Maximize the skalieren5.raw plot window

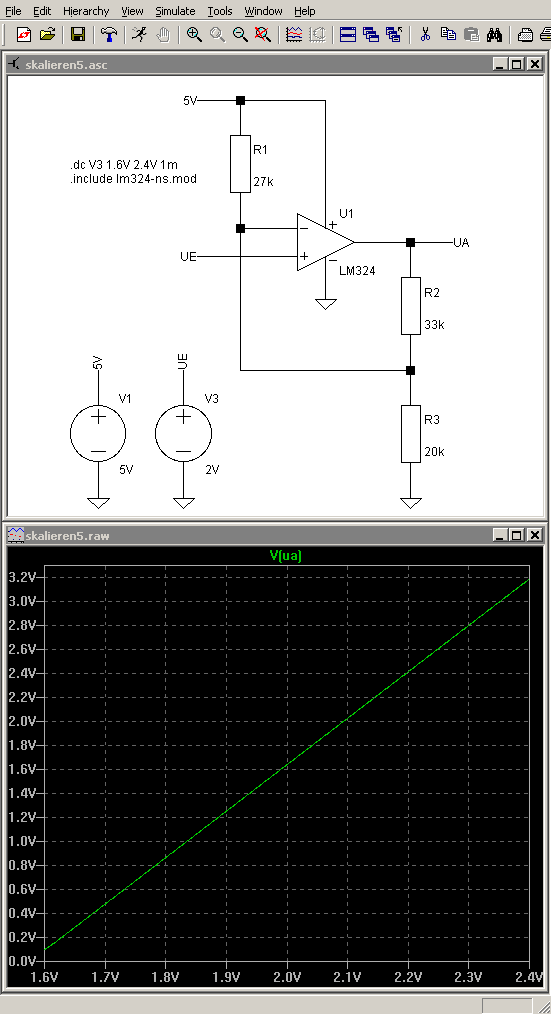tap(516, 535)
